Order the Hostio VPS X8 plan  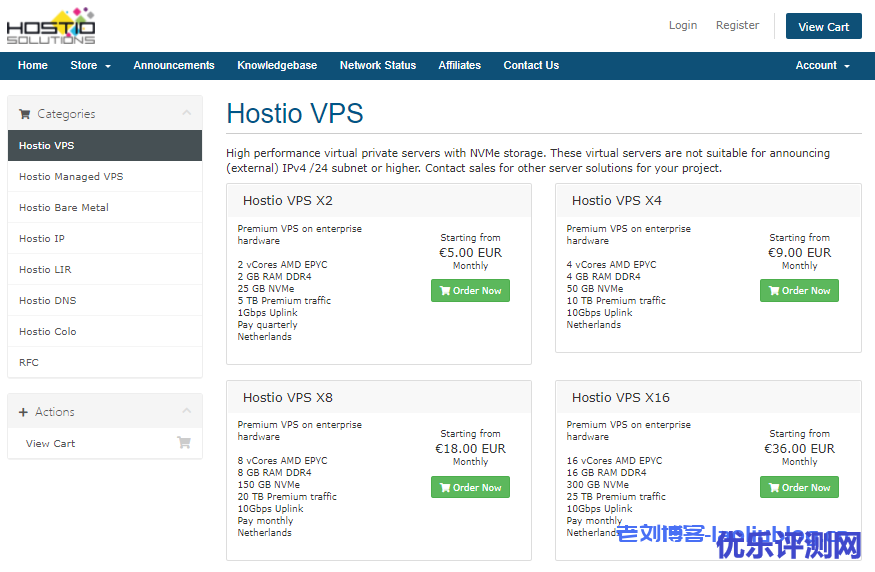[x=470, y=488]
